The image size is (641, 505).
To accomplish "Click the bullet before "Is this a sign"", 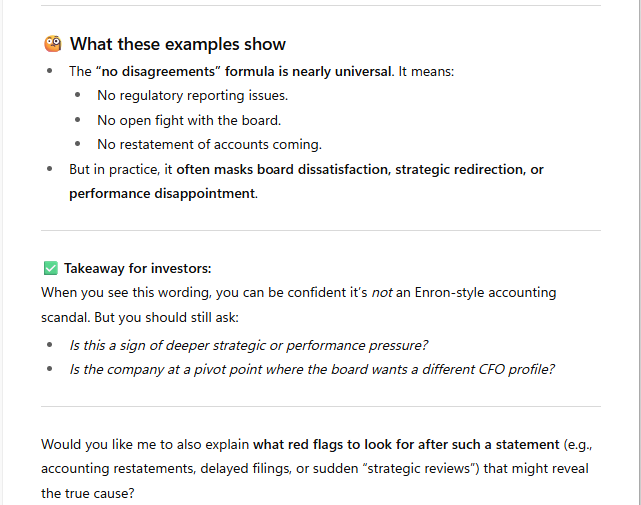I will point(51,345).
